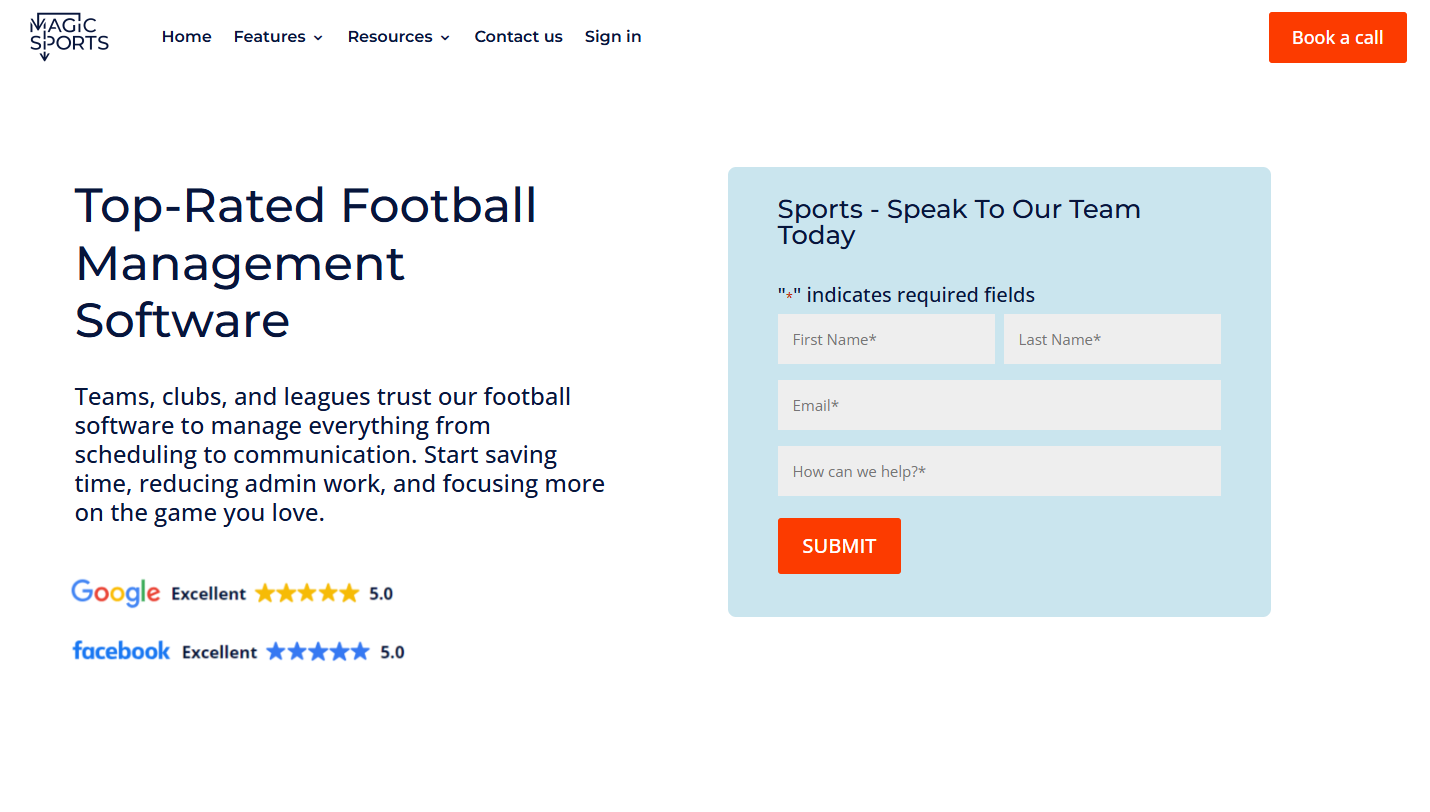This screenshot has height=812, width=1430.
Task: Select the Last Name input field
Action: tap(1111, 339)
